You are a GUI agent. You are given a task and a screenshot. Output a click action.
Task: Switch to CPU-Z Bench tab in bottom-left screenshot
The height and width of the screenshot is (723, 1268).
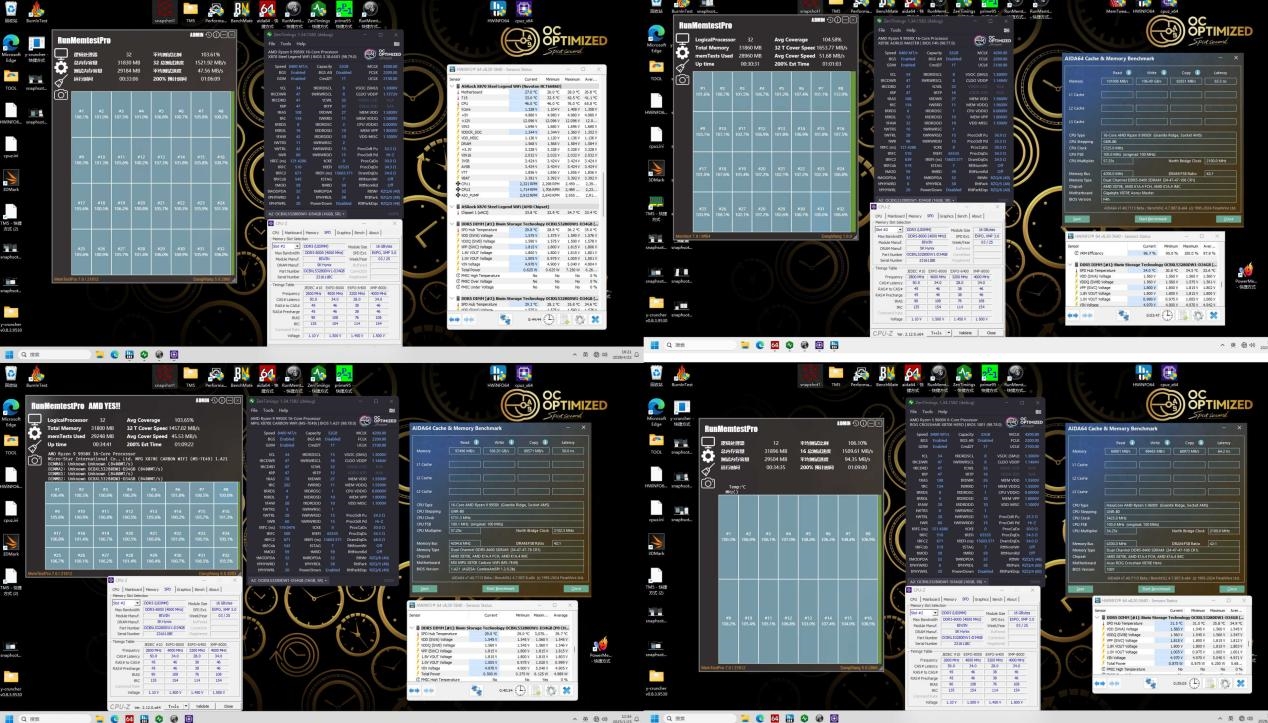(199, 589)
